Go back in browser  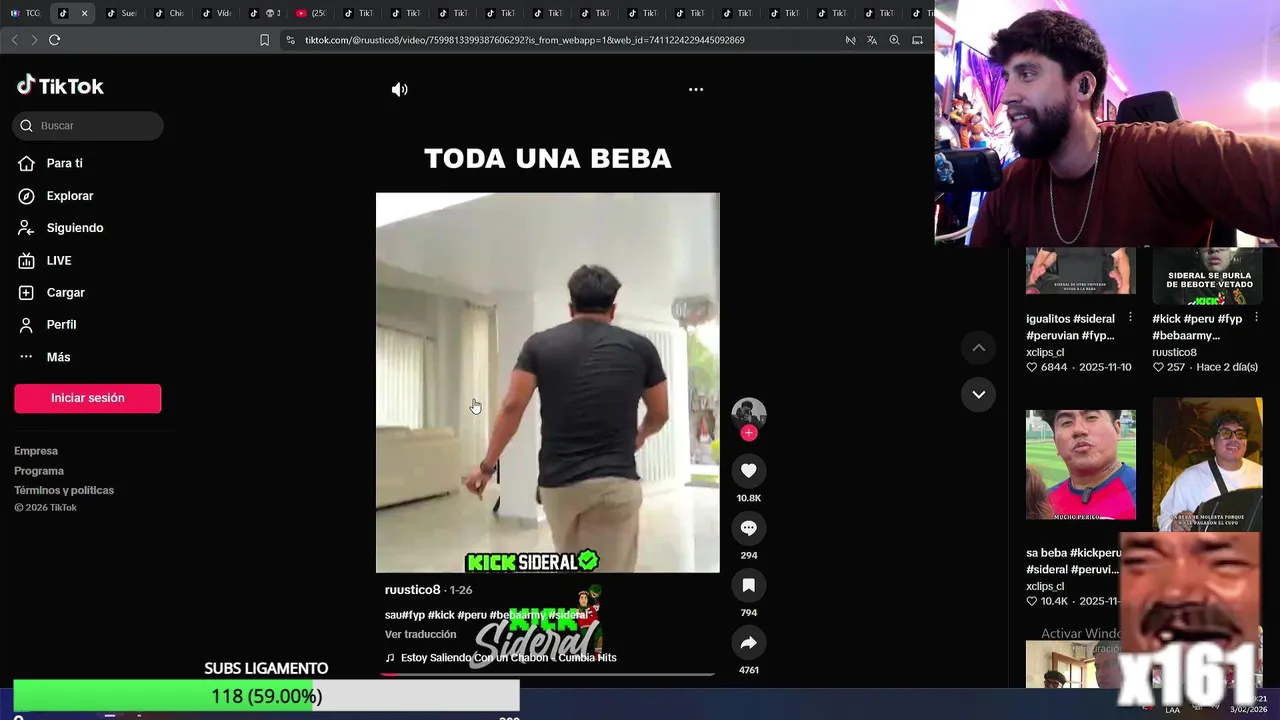pos(14,40)
